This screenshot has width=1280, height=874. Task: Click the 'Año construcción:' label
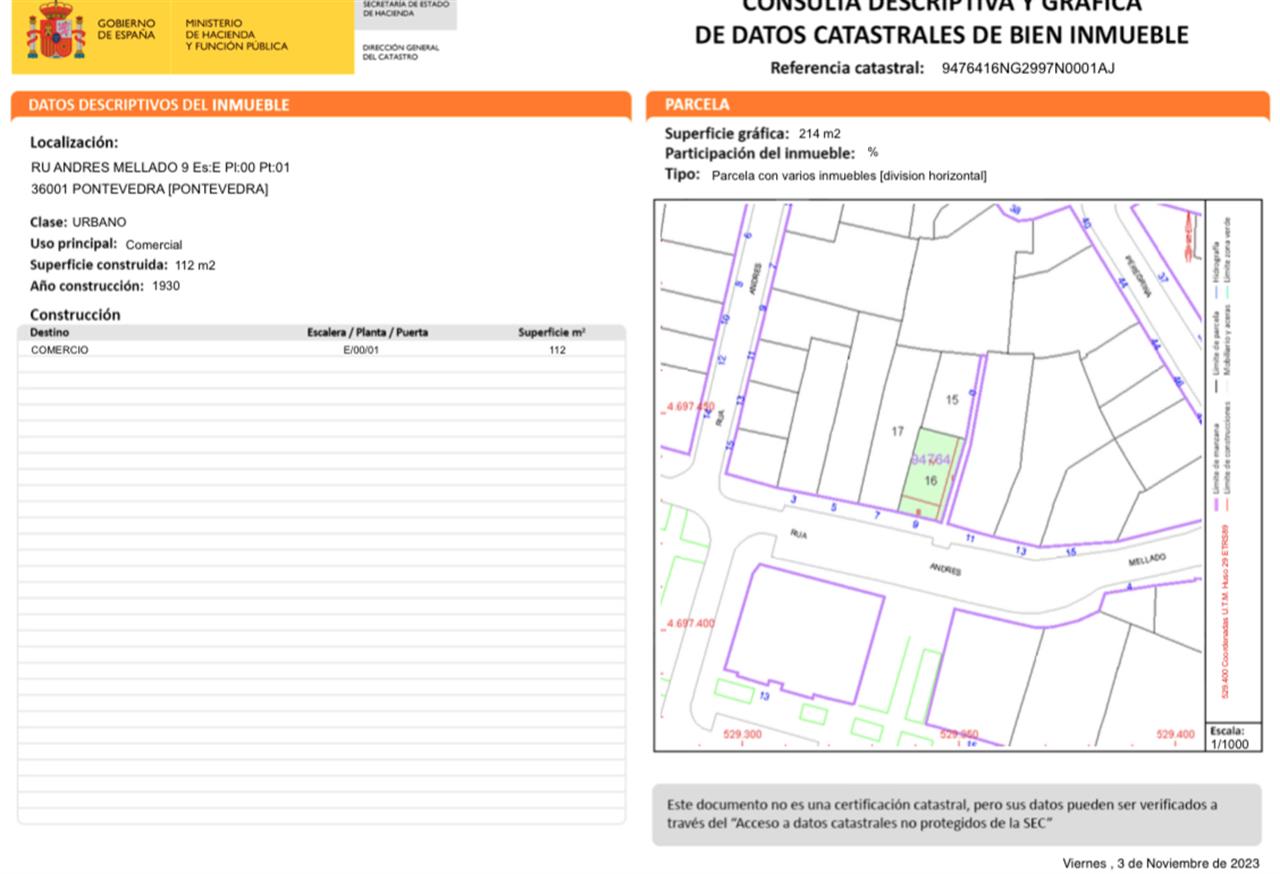tap(87, 285)
